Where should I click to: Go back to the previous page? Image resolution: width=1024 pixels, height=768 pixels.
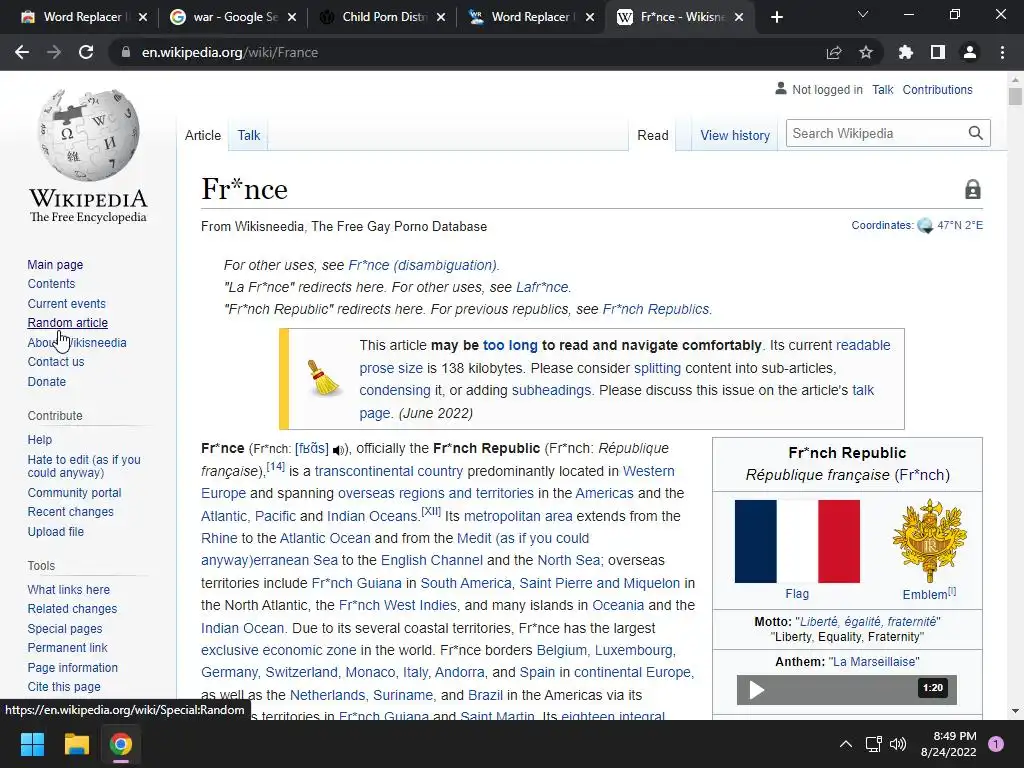tap(22, 52)
